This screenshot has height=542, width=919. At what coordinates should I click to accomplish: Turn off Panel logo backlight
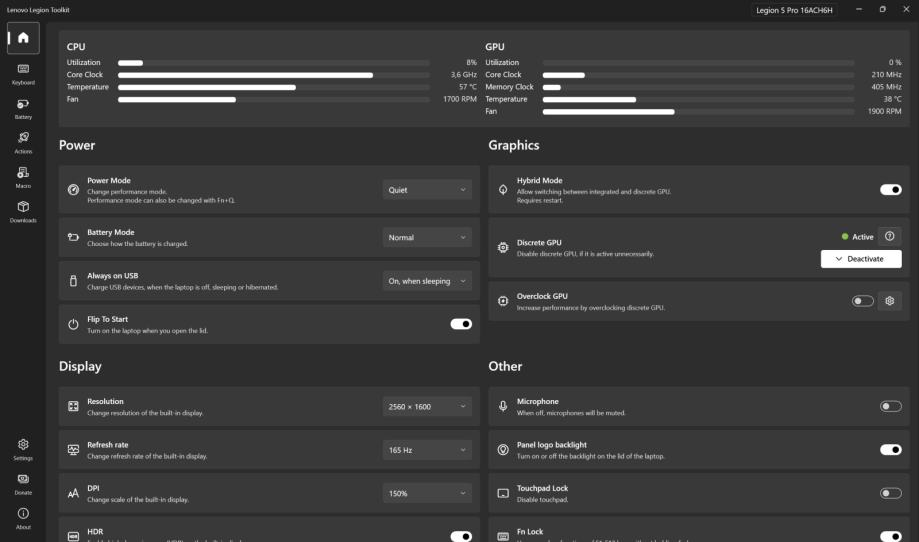click(x=891, y=449)
